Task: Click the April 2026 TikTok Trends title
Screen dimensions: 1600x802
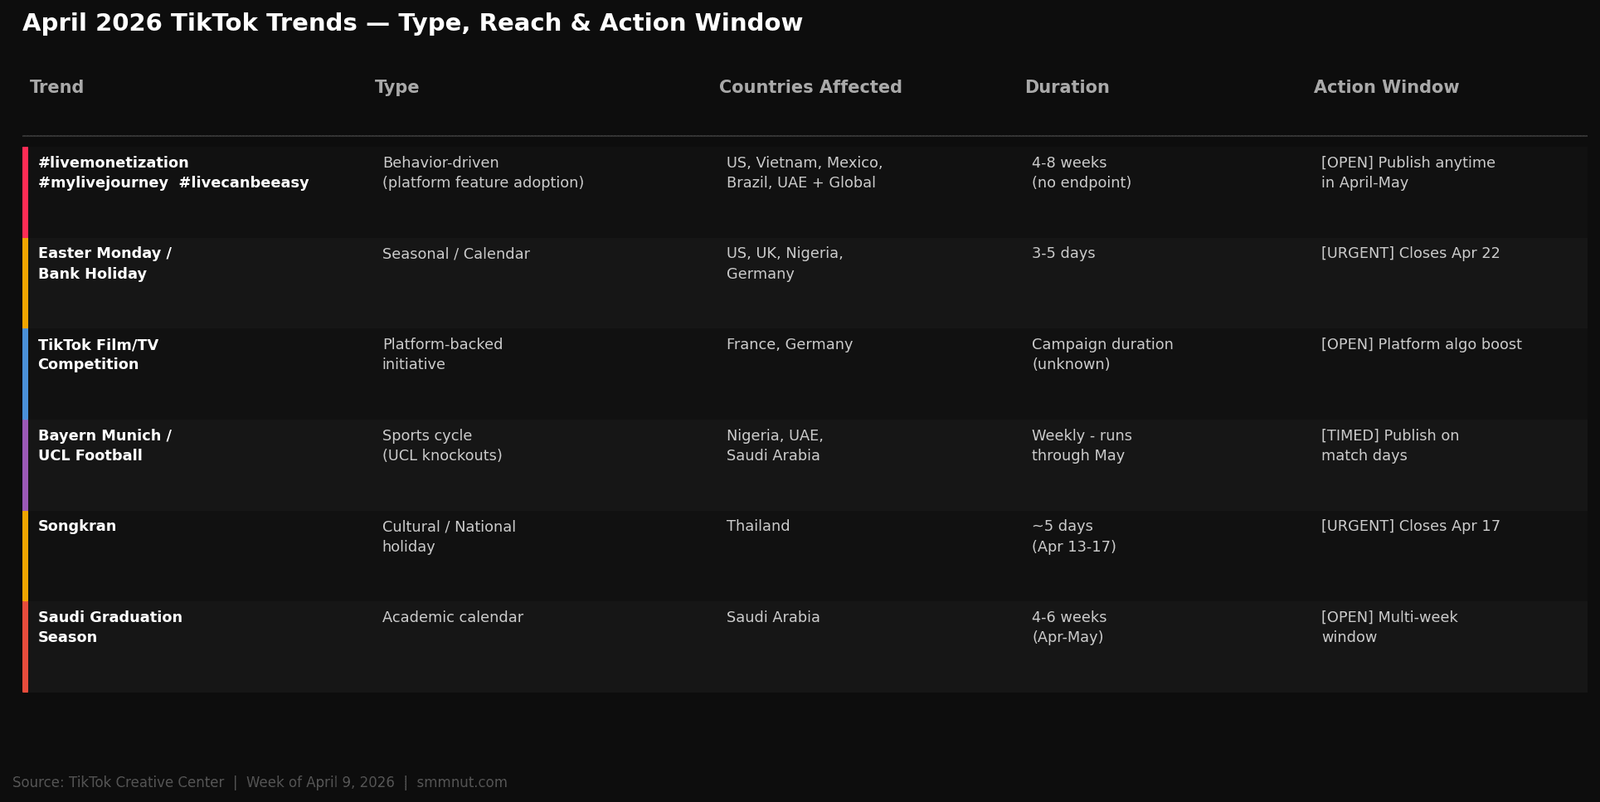Action: (x=412, y=23)
